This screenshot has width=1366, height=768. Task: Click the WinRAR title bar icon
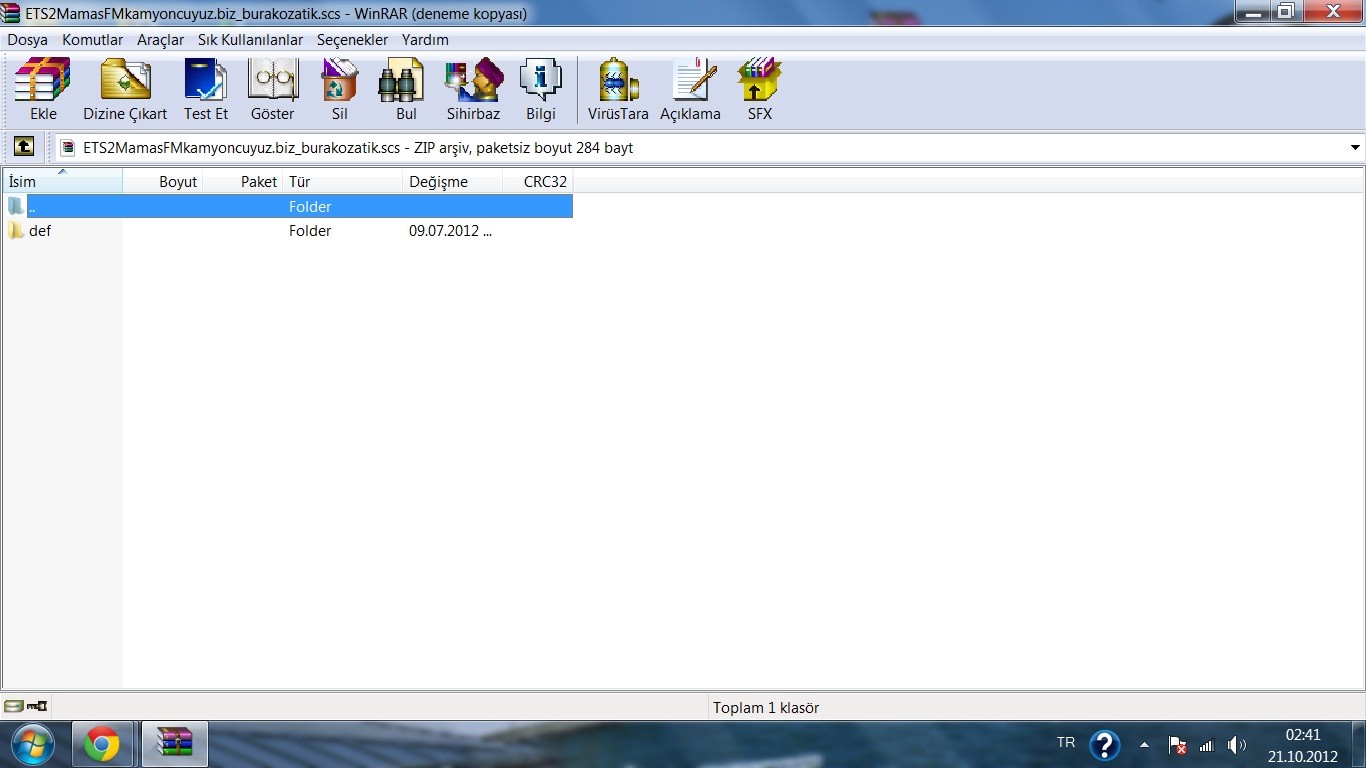(11, 13)
